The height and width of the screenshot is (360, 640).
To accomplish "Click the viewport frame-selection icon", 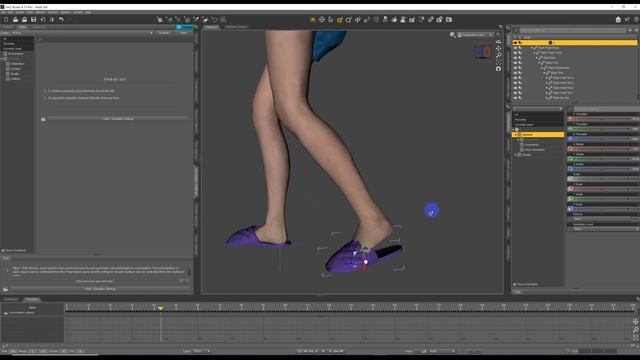I will point(498,62).
